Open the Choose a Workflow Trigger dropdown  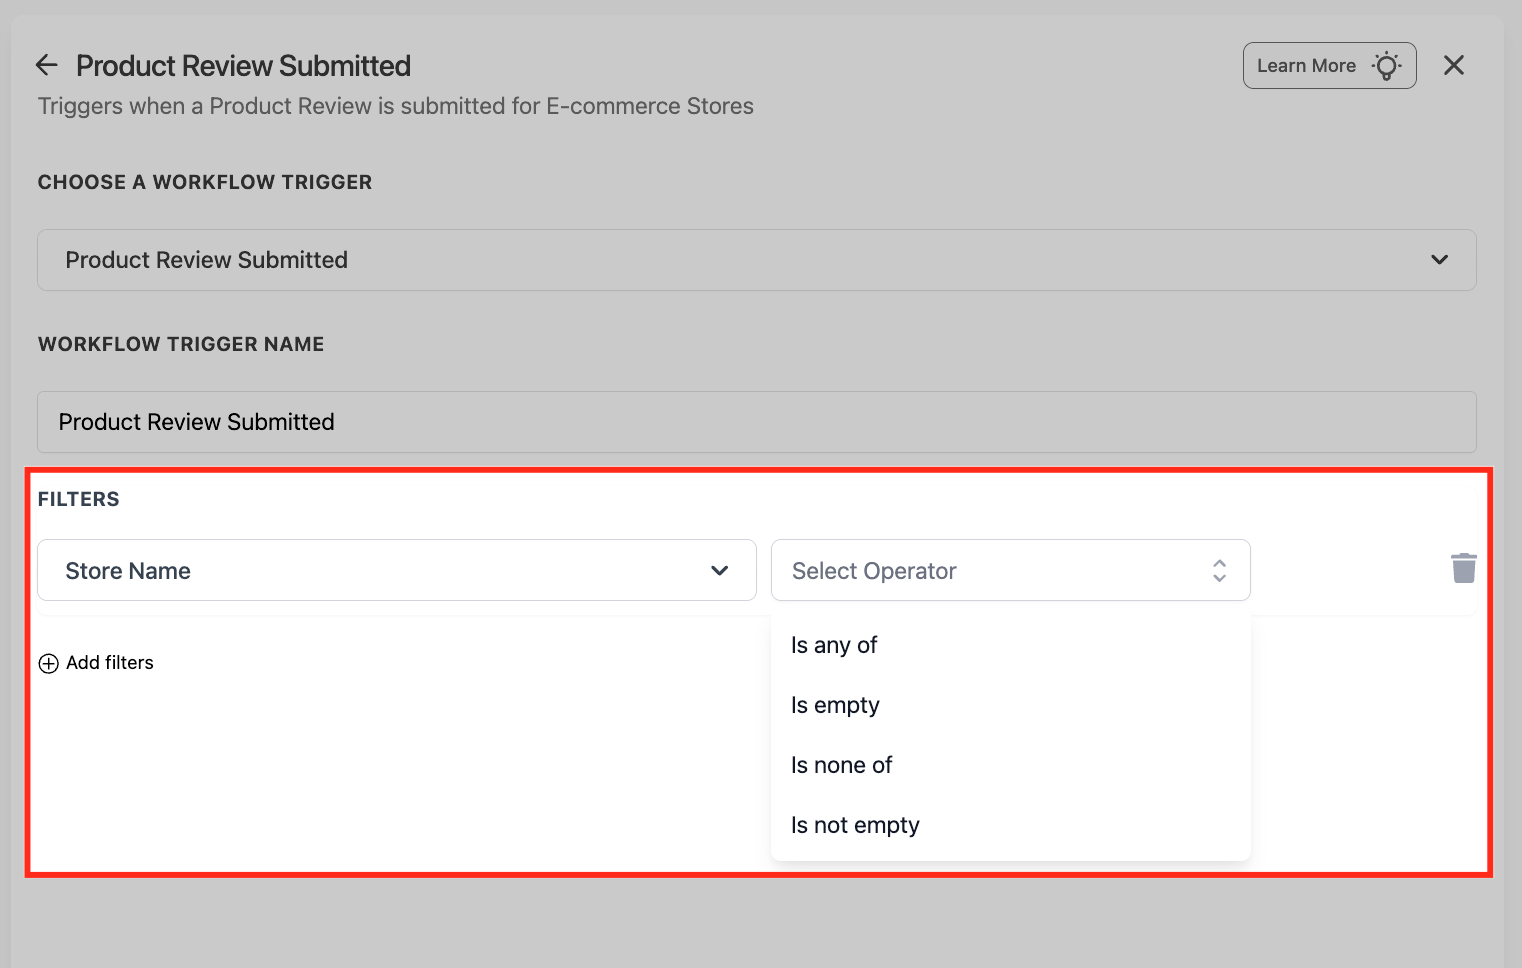click(757, 260)
